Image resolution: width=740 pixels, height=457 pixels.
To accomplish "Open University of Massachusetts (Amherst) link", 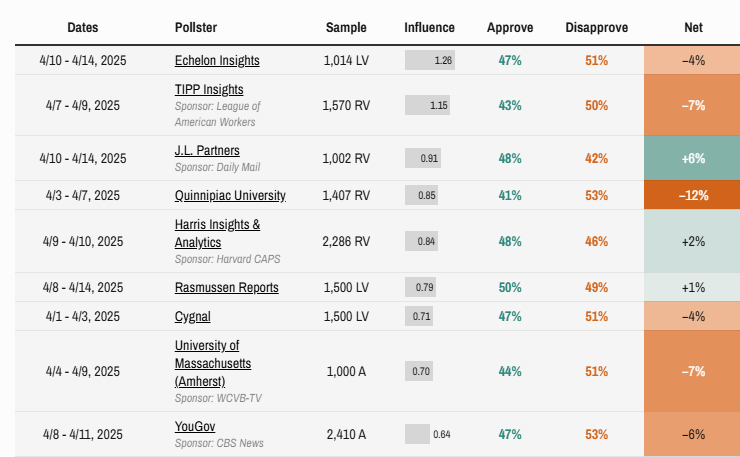I will [212, 363].
